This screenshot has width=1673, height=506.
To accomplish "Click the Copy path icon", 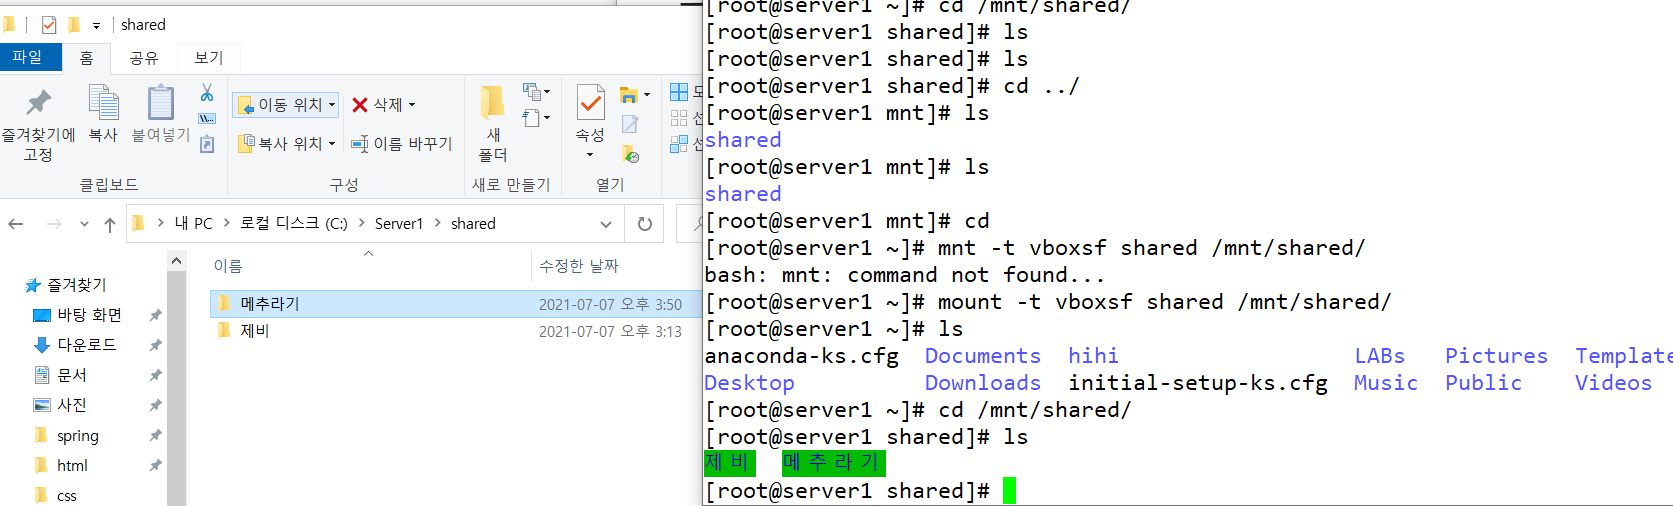I will coord(207,119).
